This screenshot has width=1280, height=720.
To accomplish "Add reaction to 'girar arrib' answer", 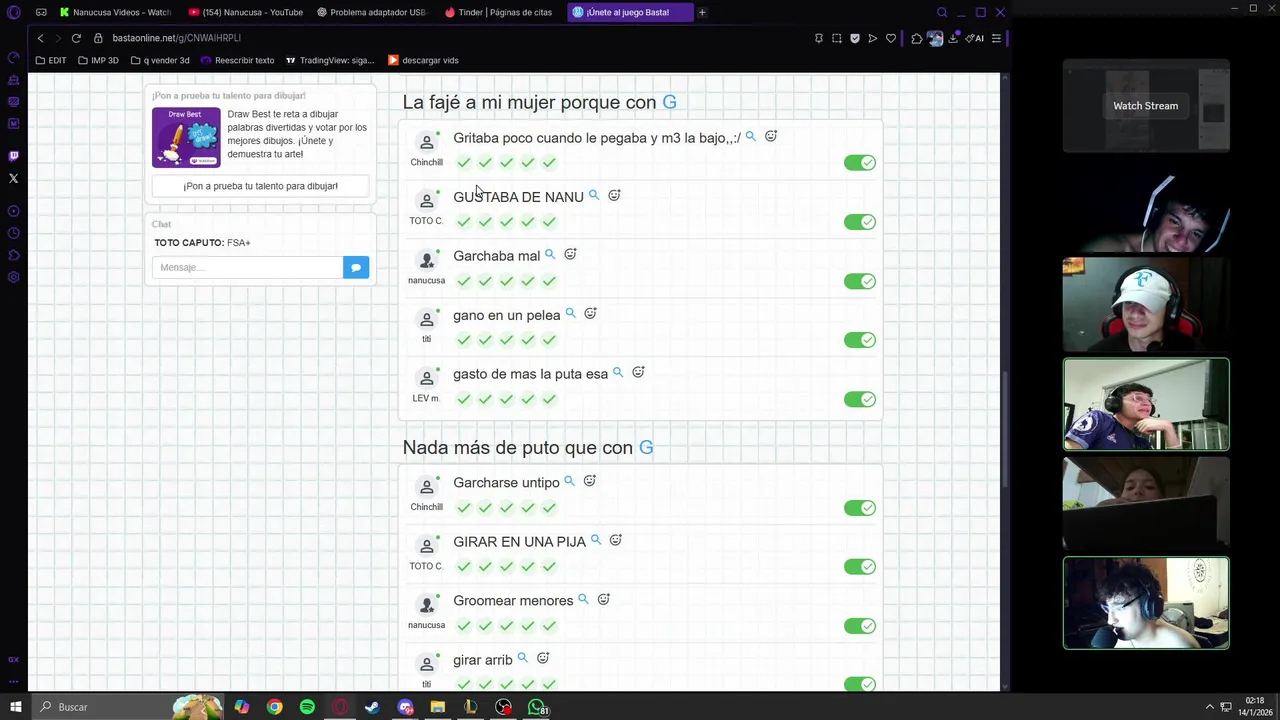I will click(543, 658).
